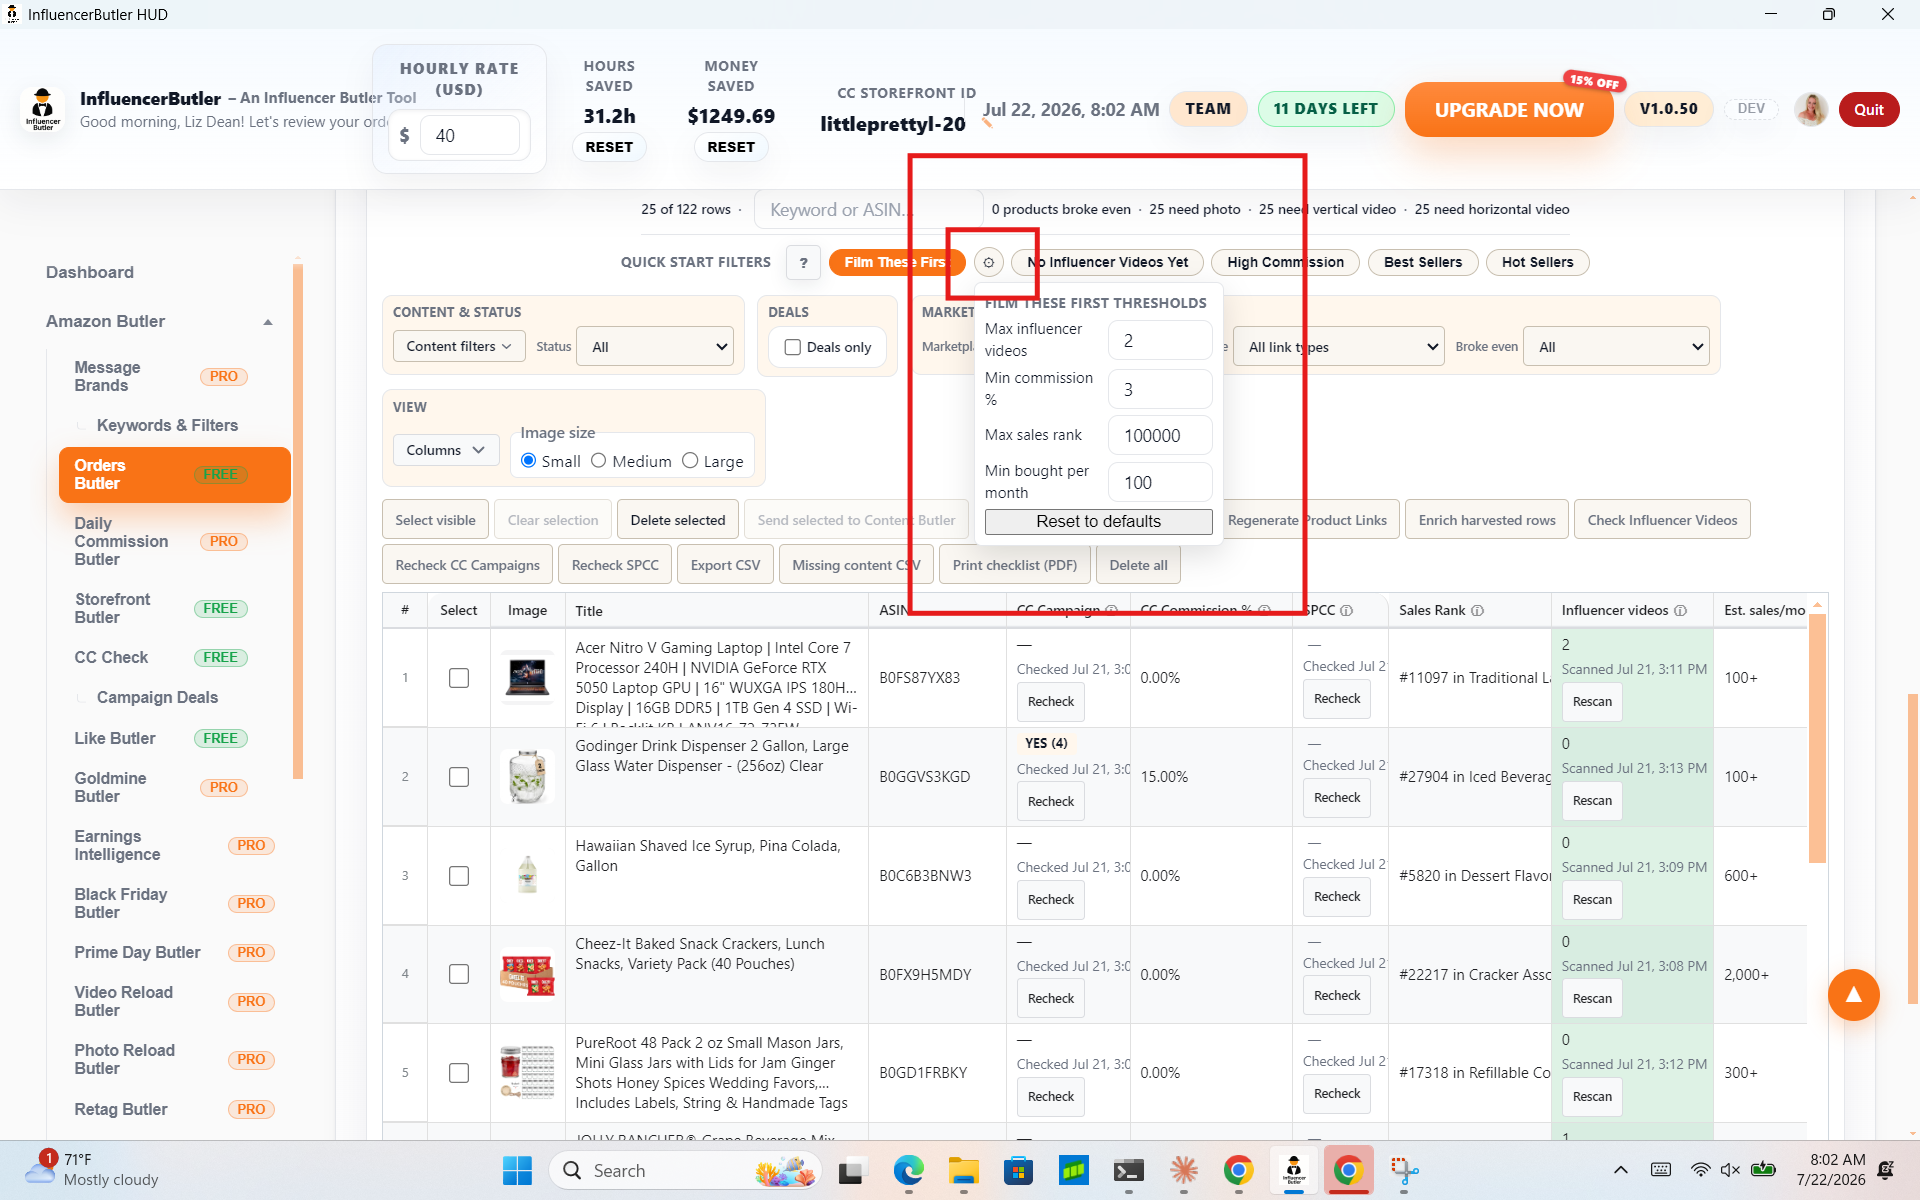Apply the Best Sellers quick filter
1920x1200 pixels.
tap(1422, 262)
